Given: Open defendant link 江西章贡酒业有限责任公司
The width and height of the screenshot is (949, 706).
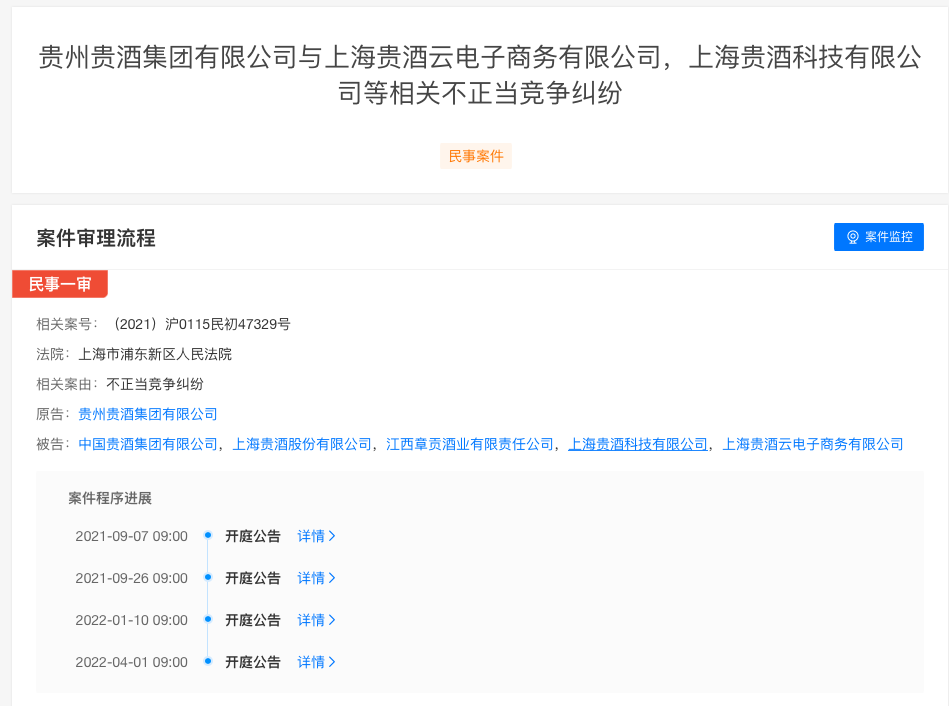Looking at the screenshot, I should 470,444.
